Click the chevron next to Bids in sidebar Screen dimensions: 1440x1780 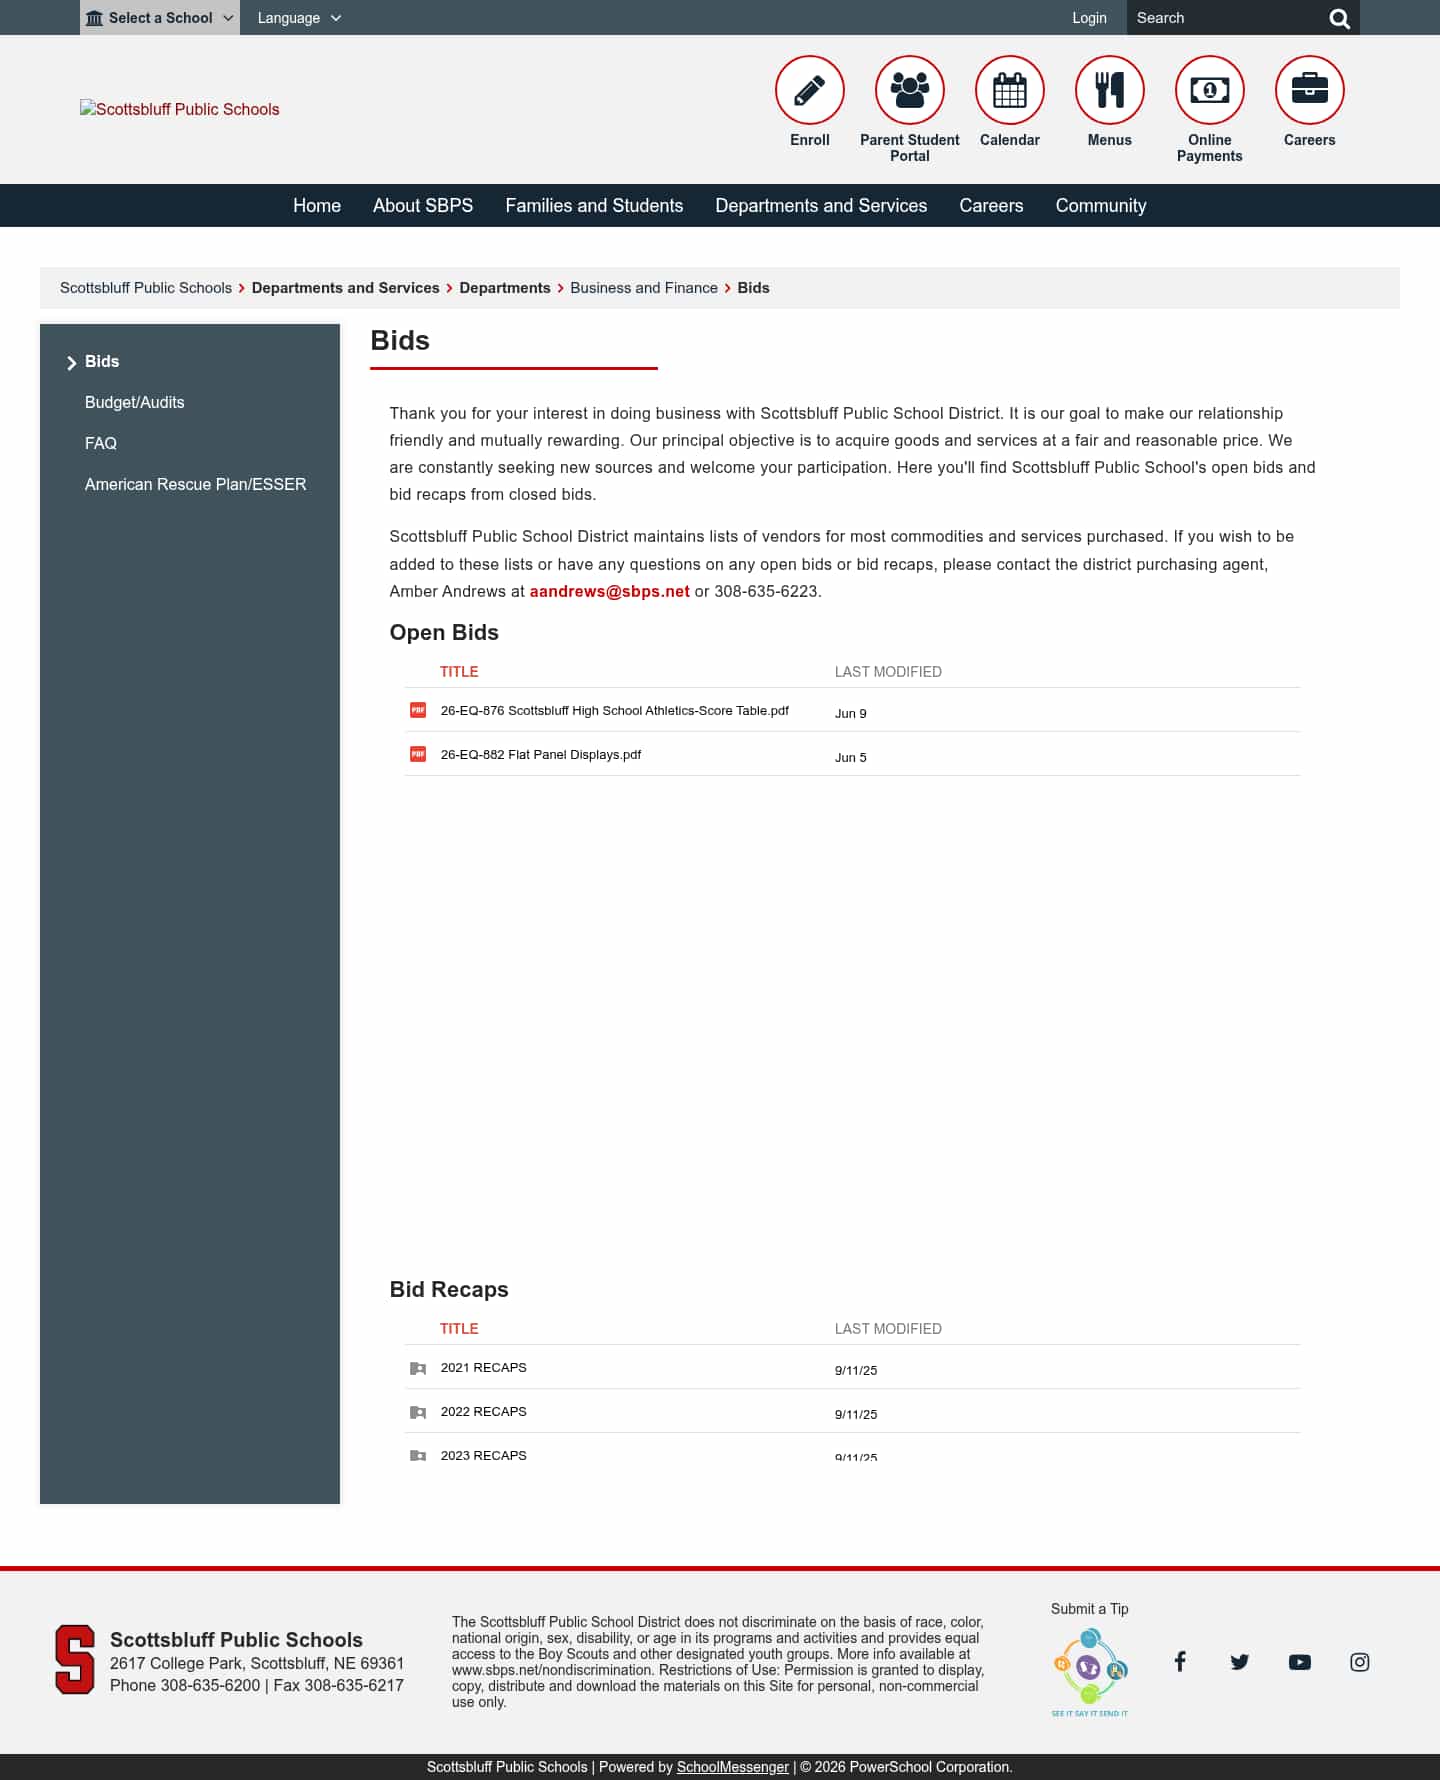71,363
